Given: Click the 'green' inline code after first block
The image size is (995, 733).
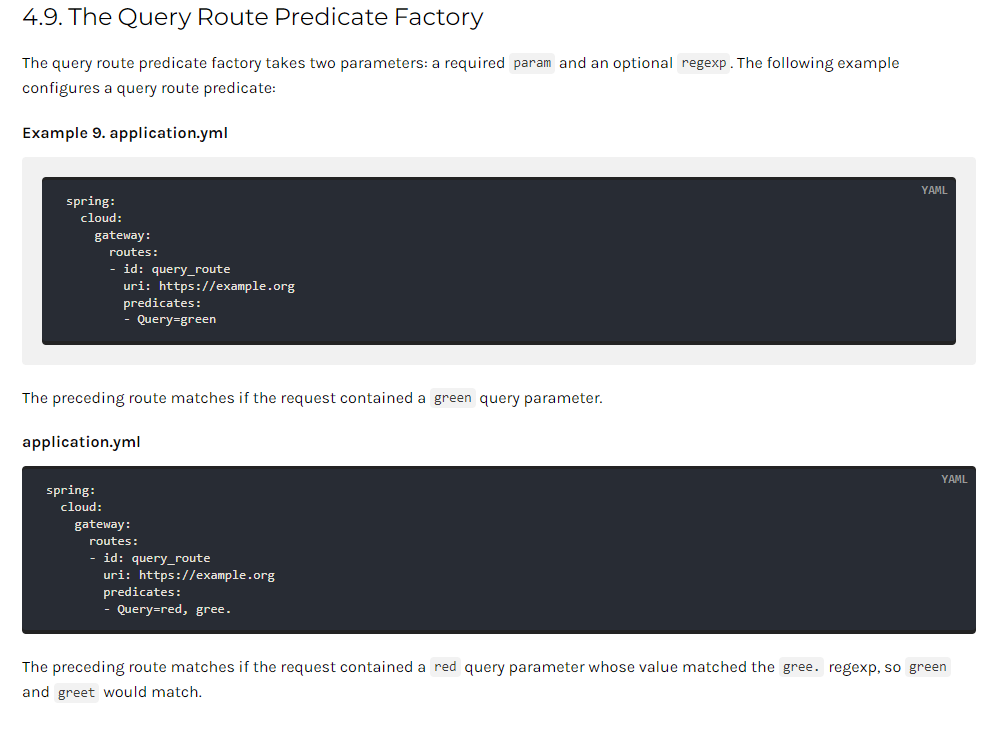Looking at the screenshot, I should 452,398.
